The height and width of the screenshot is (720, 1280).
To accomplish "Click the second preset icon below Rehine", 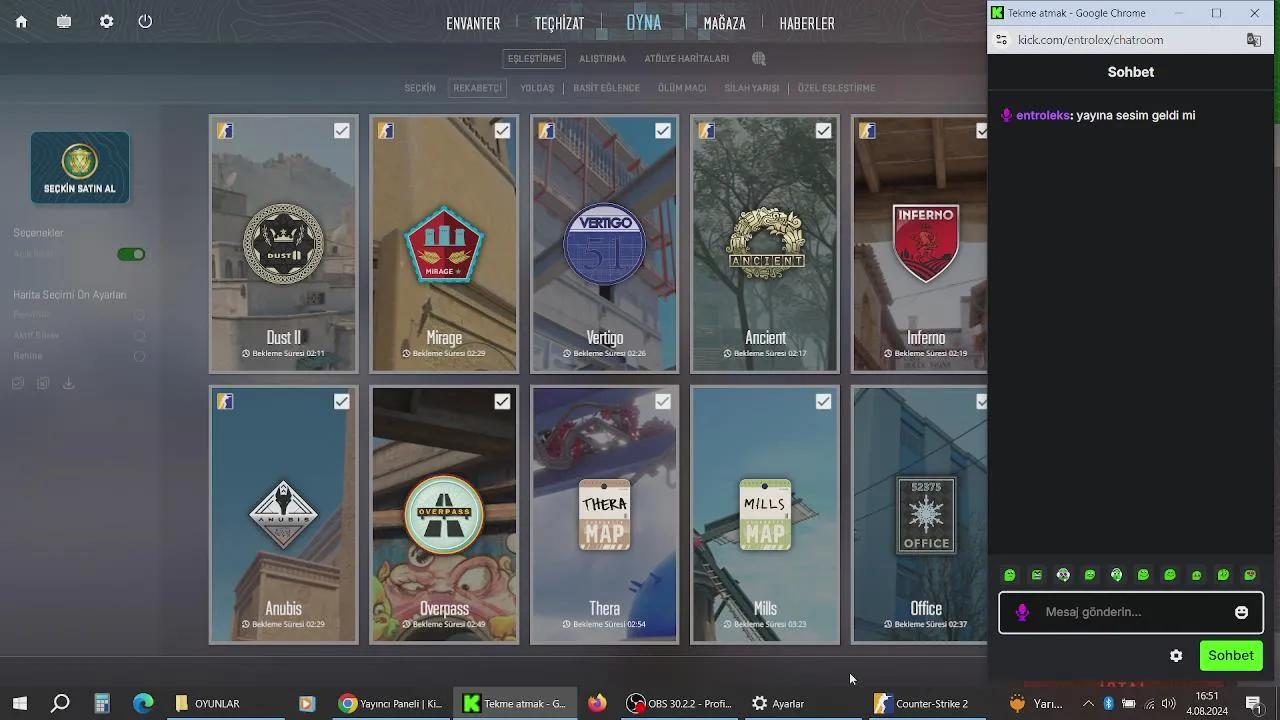I will [x=43, y=383].
